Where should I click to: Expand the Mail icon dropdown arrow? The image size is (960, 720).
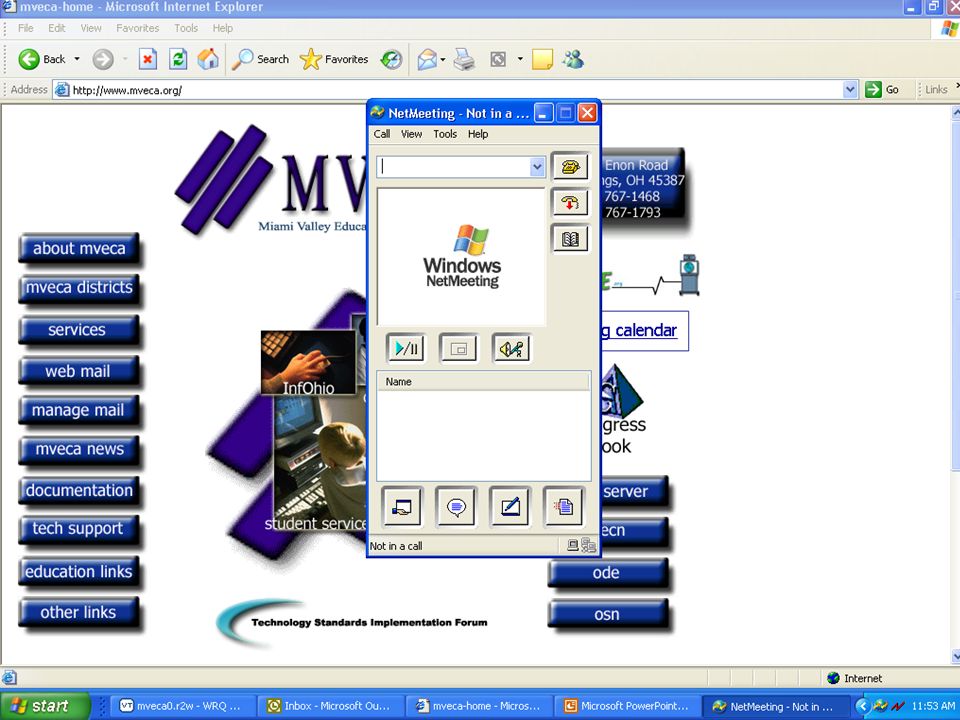(443, 59)
